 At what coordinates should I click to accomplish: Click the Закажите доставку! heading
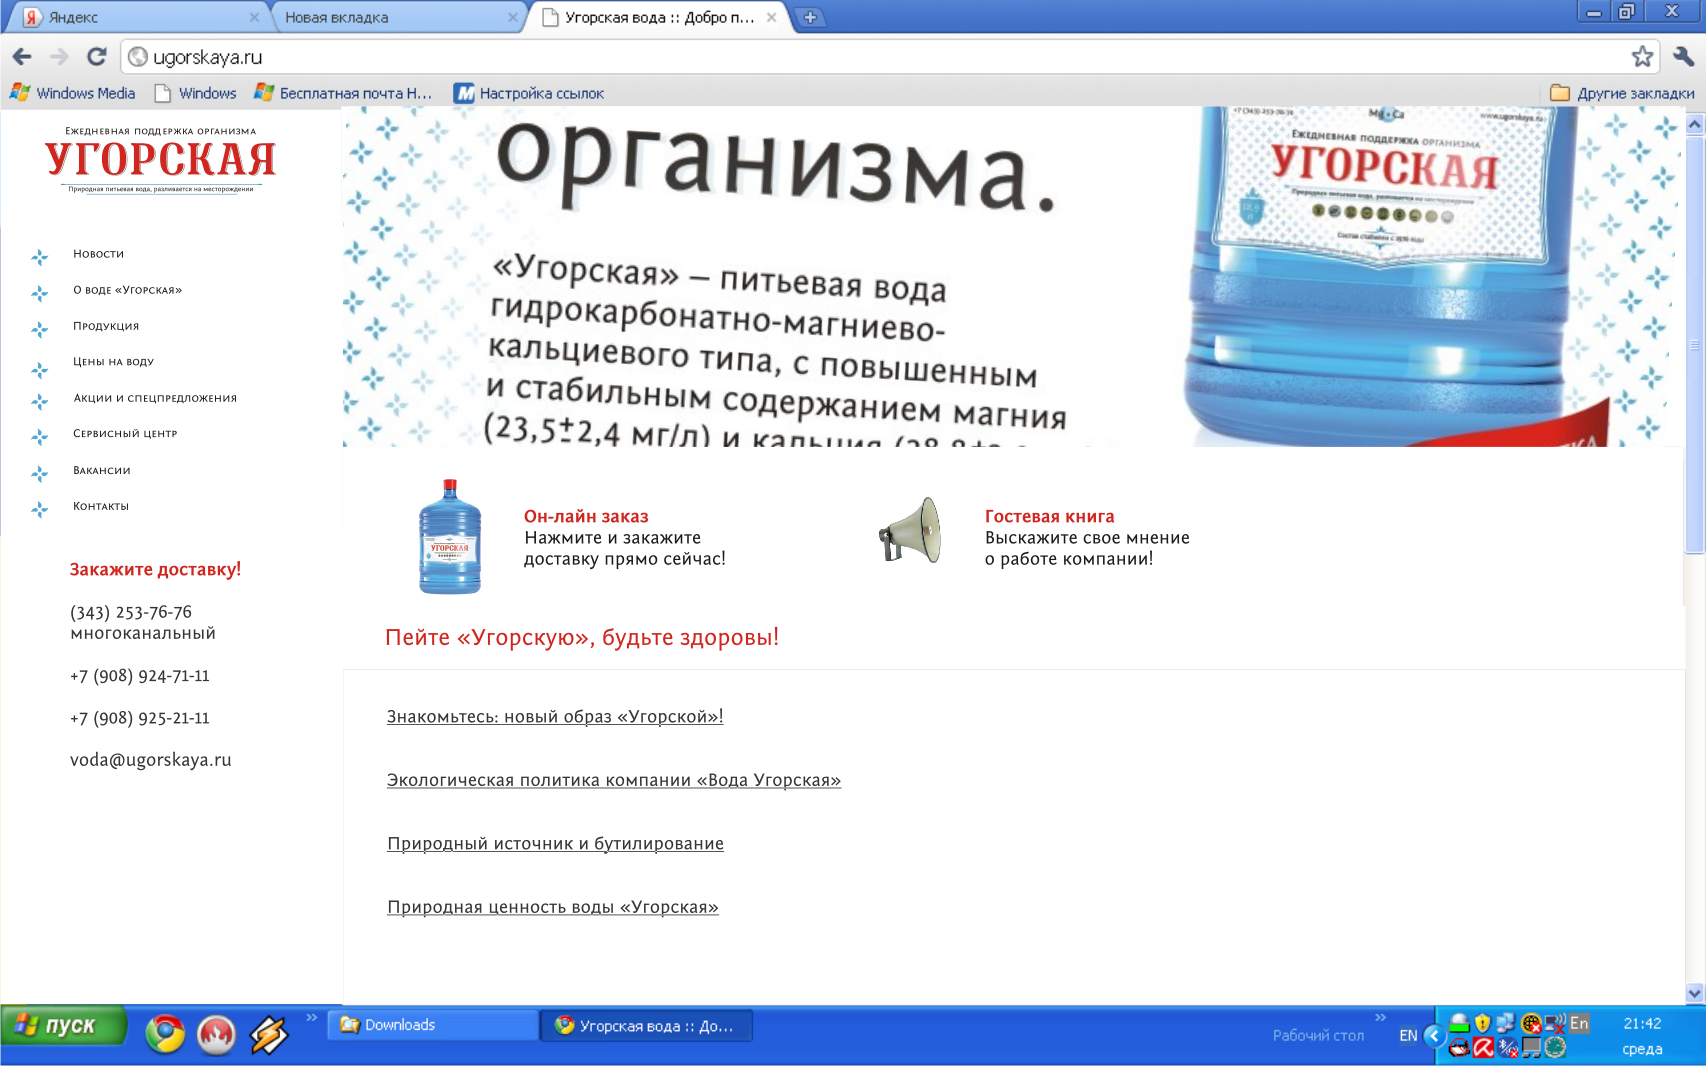tap(155, 569)
